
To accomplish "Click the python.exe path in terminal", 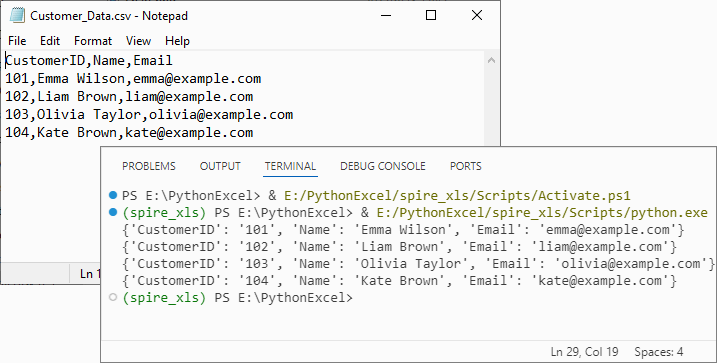I will click(x=542, y=213).
